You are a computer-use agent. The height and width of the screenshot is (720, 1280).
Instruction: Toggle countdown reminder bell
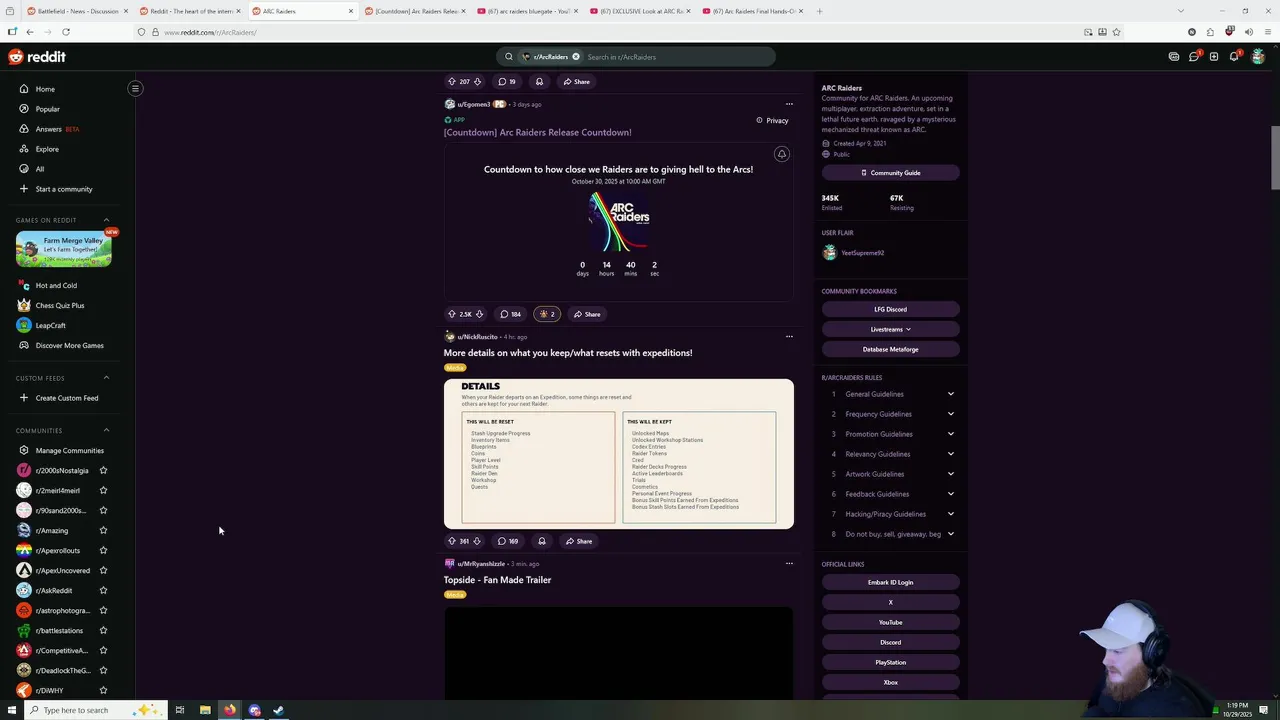tap(782, 154)
